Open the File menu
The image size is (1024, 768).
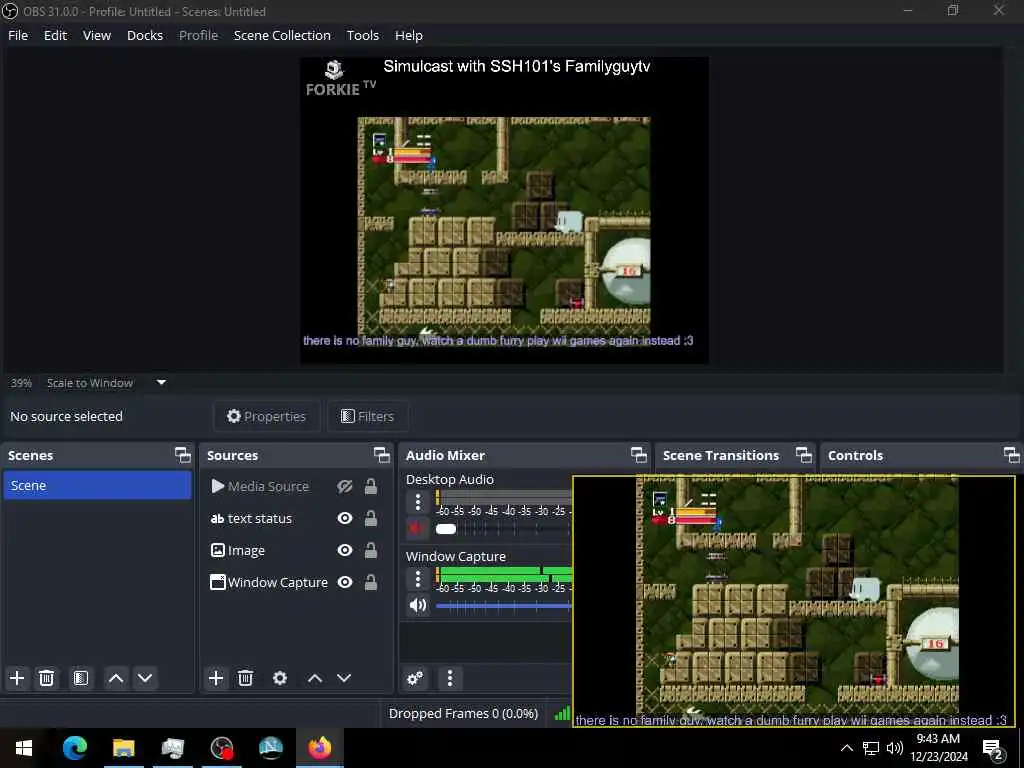coord(18,35)
